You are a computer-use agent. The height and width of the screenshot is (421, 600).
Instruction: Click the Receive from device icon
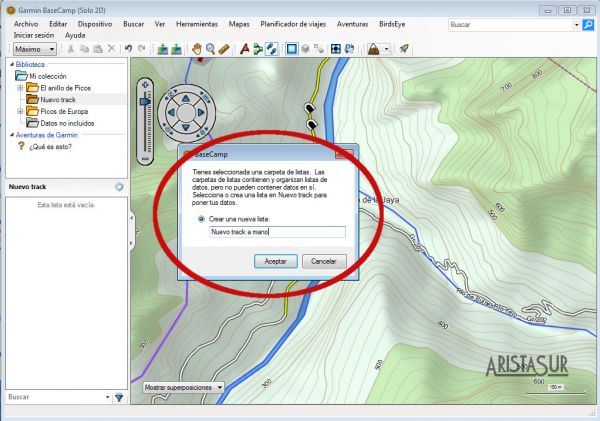pos(176,49)
